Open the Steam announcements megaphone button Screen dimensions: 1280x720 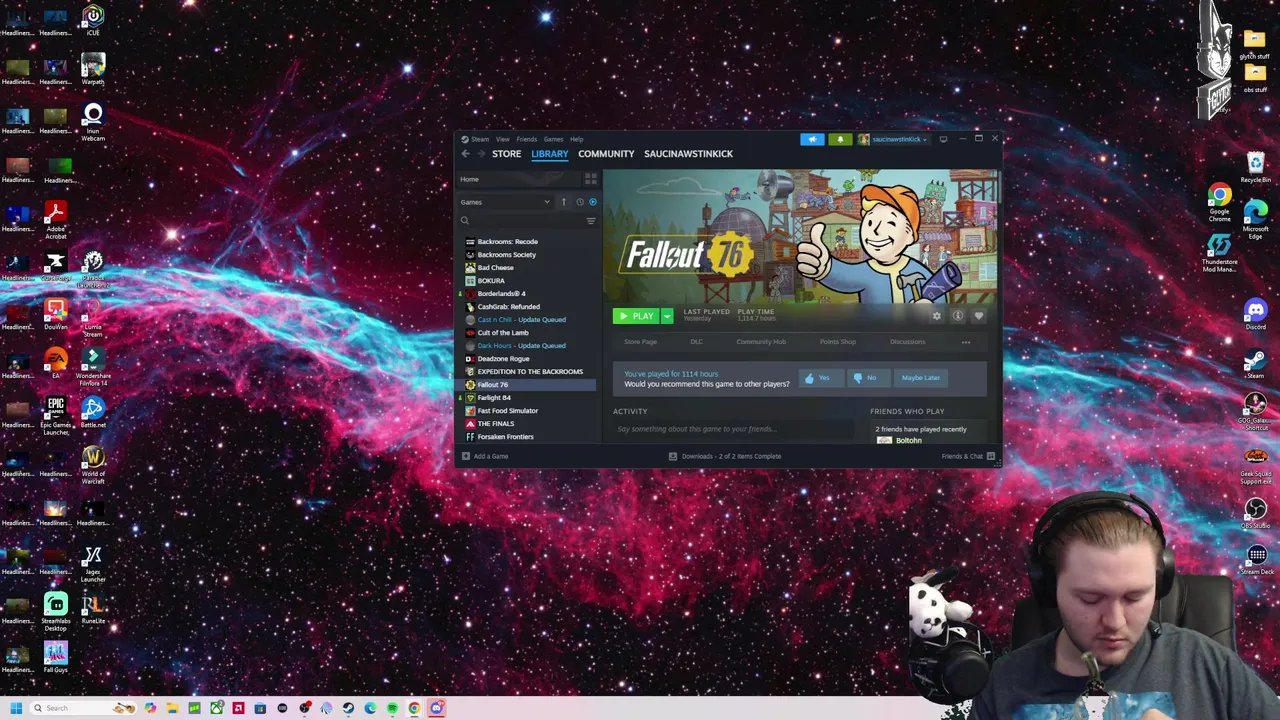point(812,139)
